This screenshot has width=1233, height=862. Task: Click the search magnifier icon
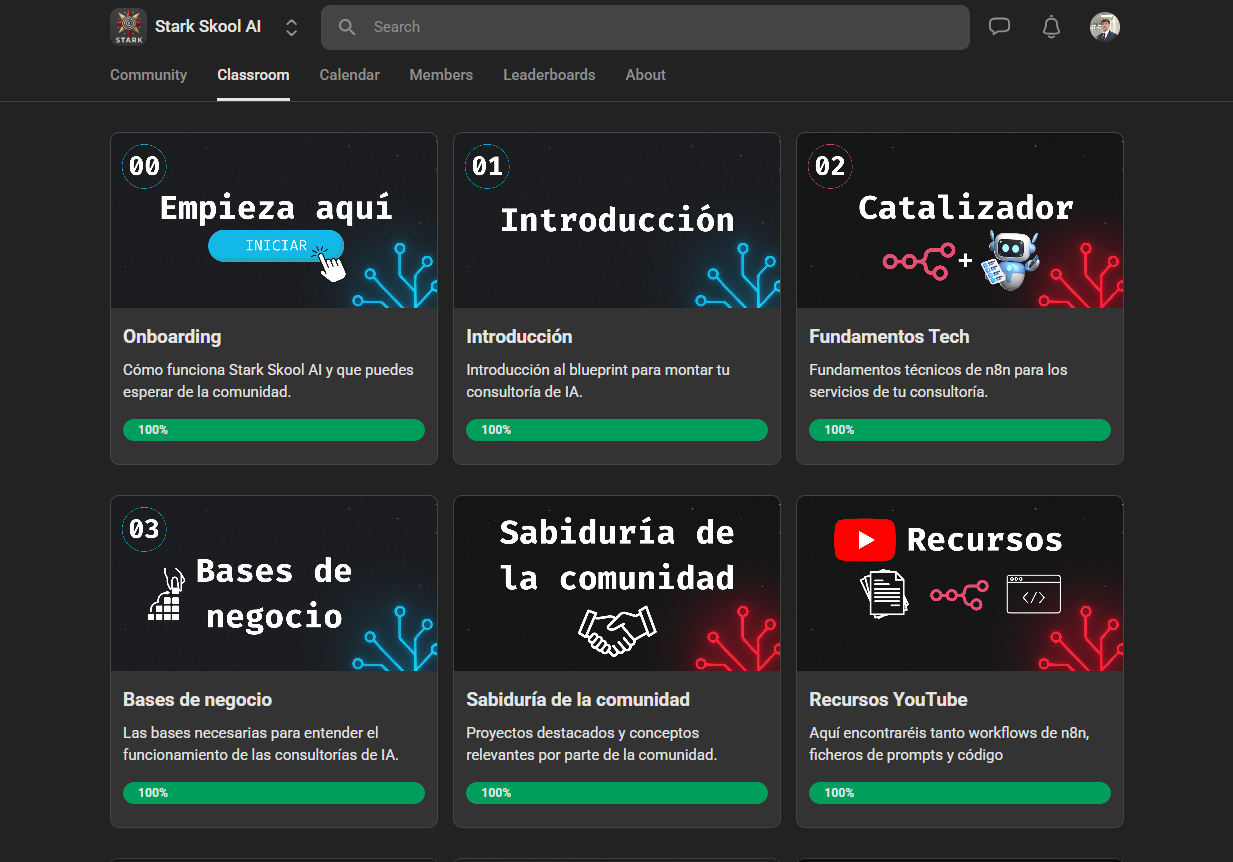click(x=347, y=27)
